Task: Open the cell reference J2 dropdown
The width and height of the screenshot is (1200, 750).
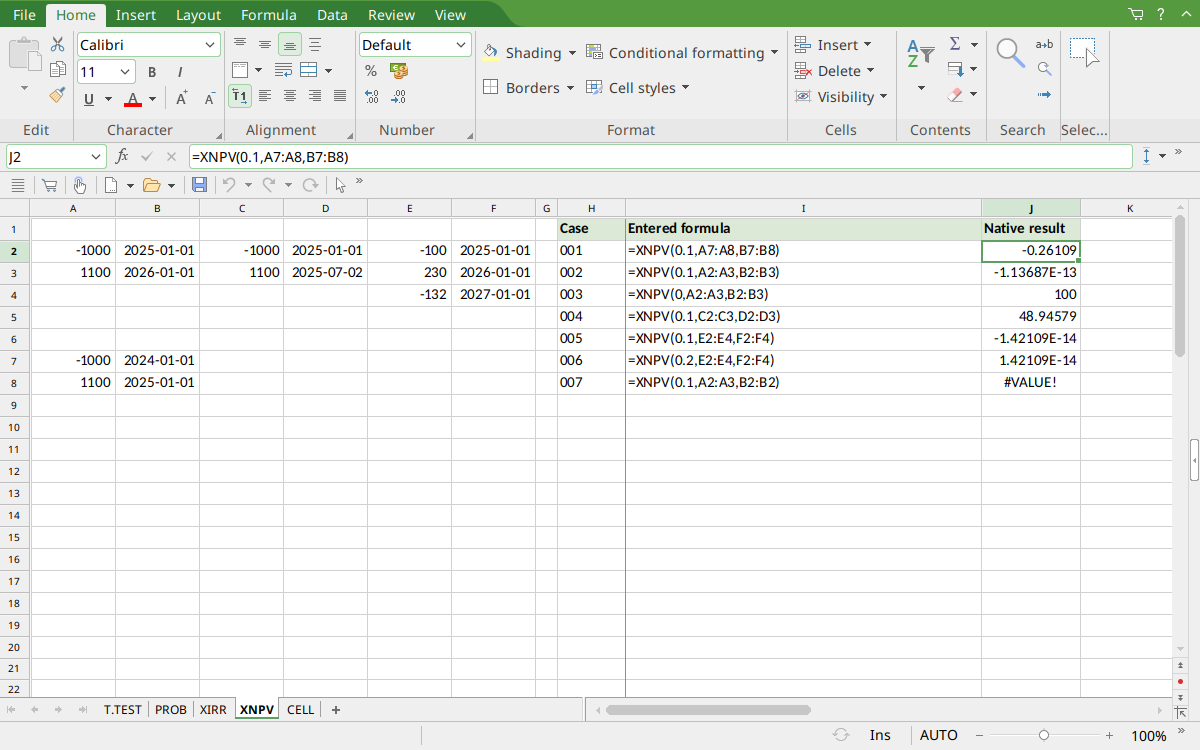Action: coord(97,157)
